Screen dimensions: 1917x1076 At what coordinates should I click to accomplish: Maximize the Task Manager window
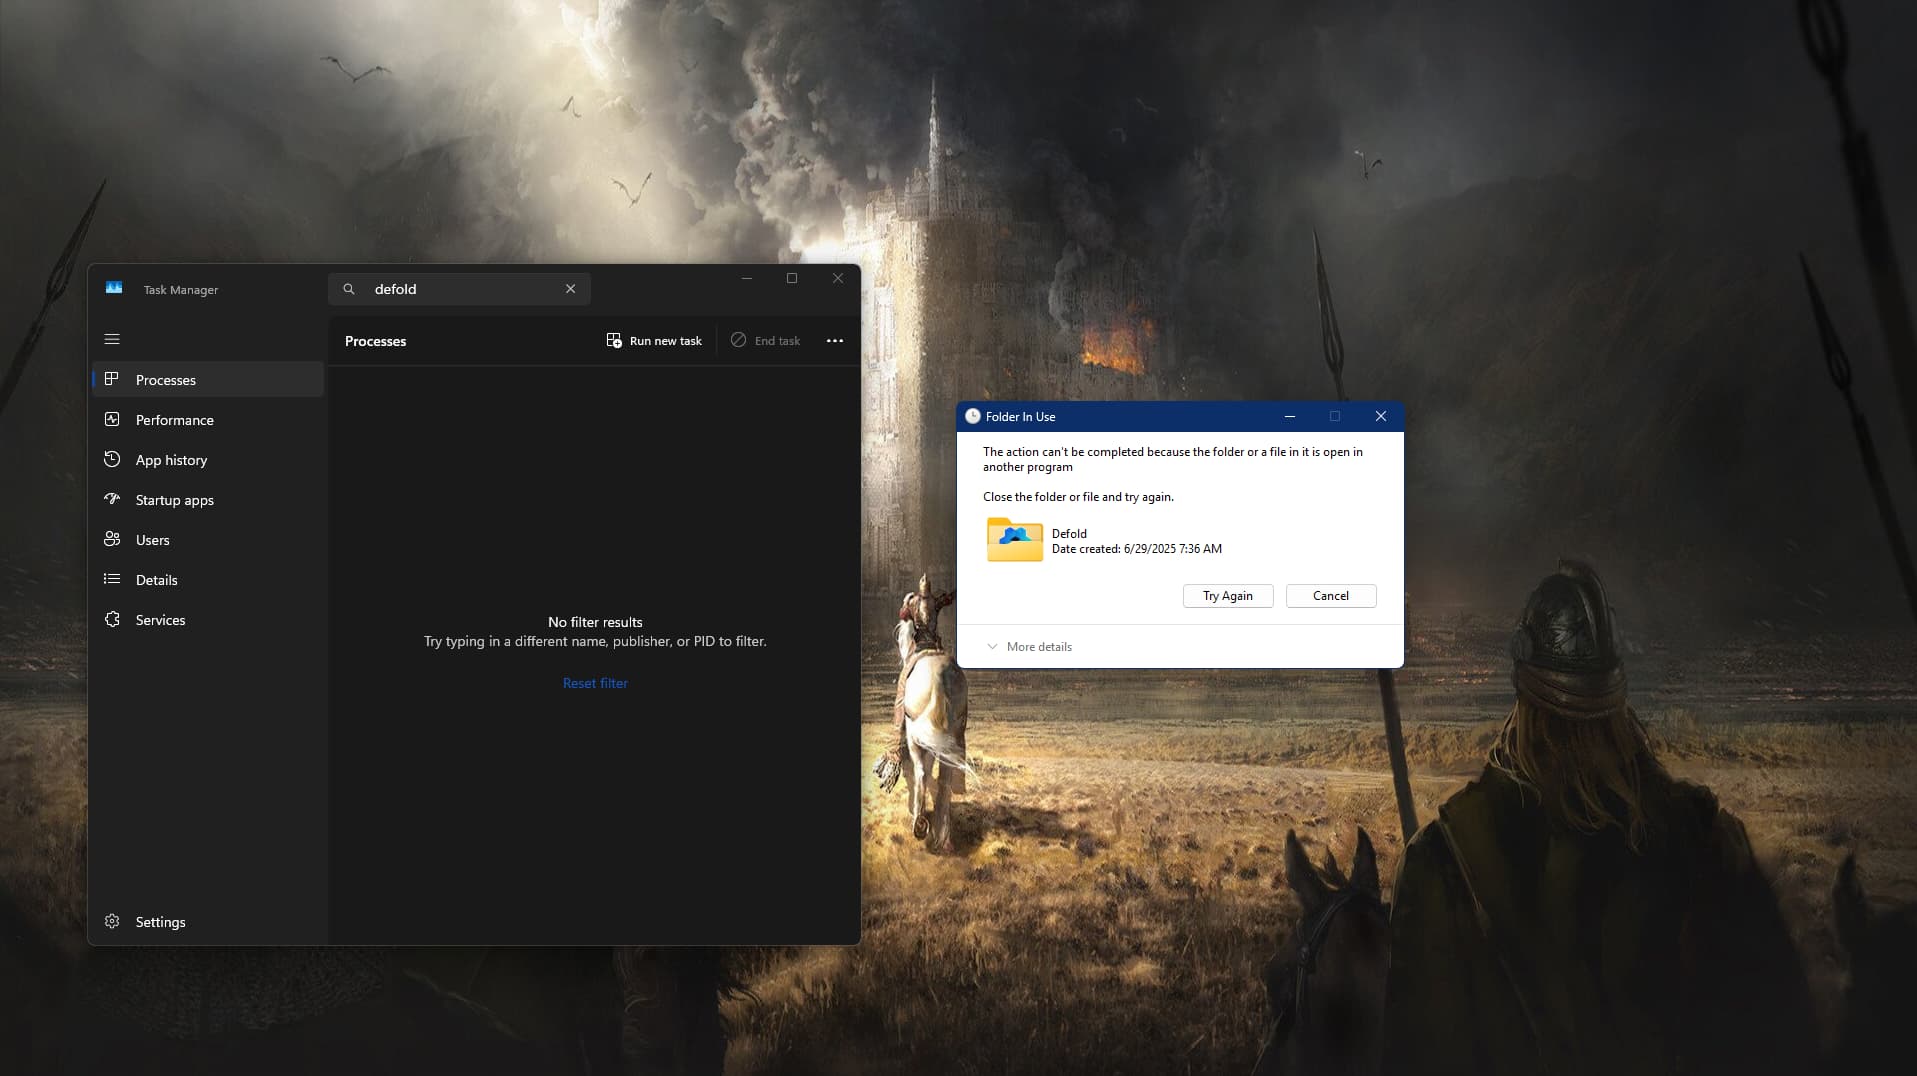pyautogui.click(x=792, y=278)
